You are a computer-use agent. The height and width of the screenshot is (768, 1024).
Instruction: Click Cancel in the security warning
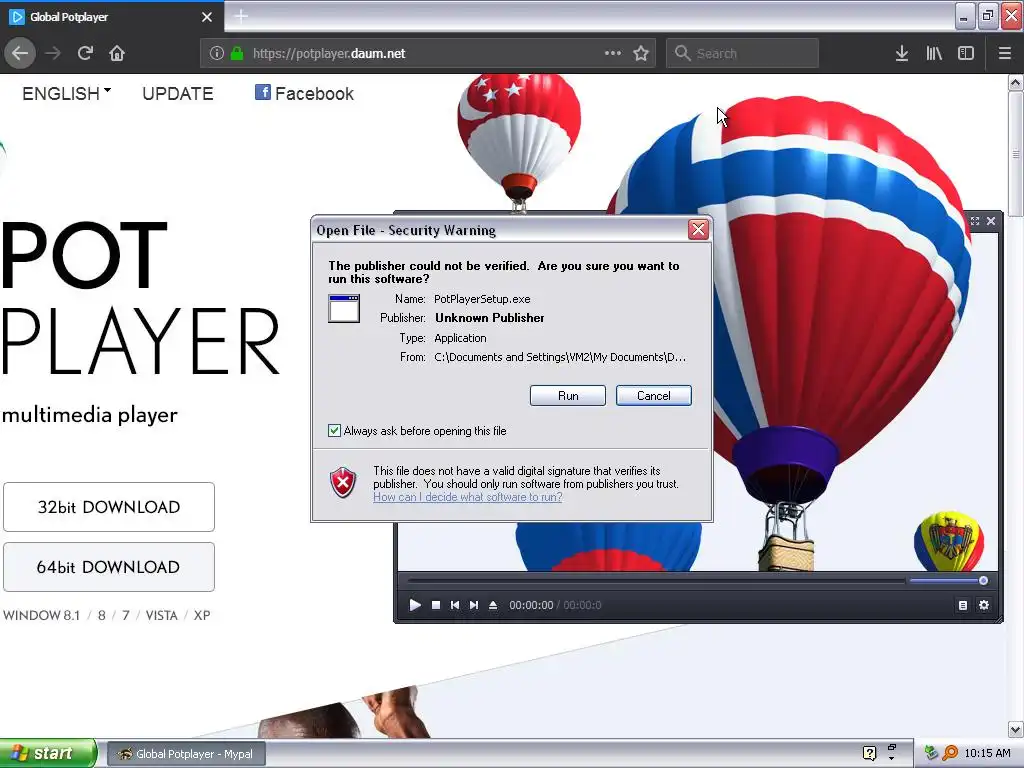654,396
